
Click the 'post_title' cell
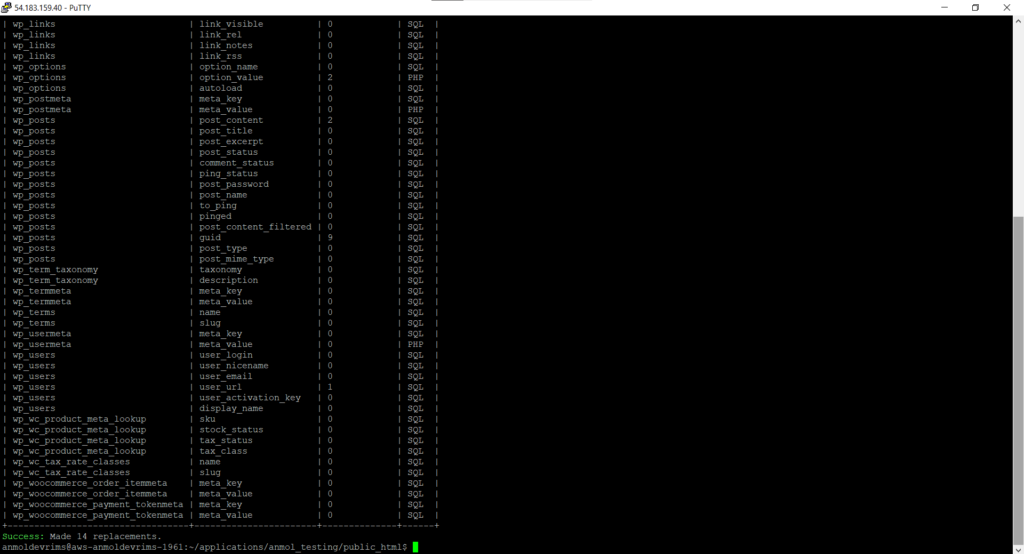pos(226,131)
